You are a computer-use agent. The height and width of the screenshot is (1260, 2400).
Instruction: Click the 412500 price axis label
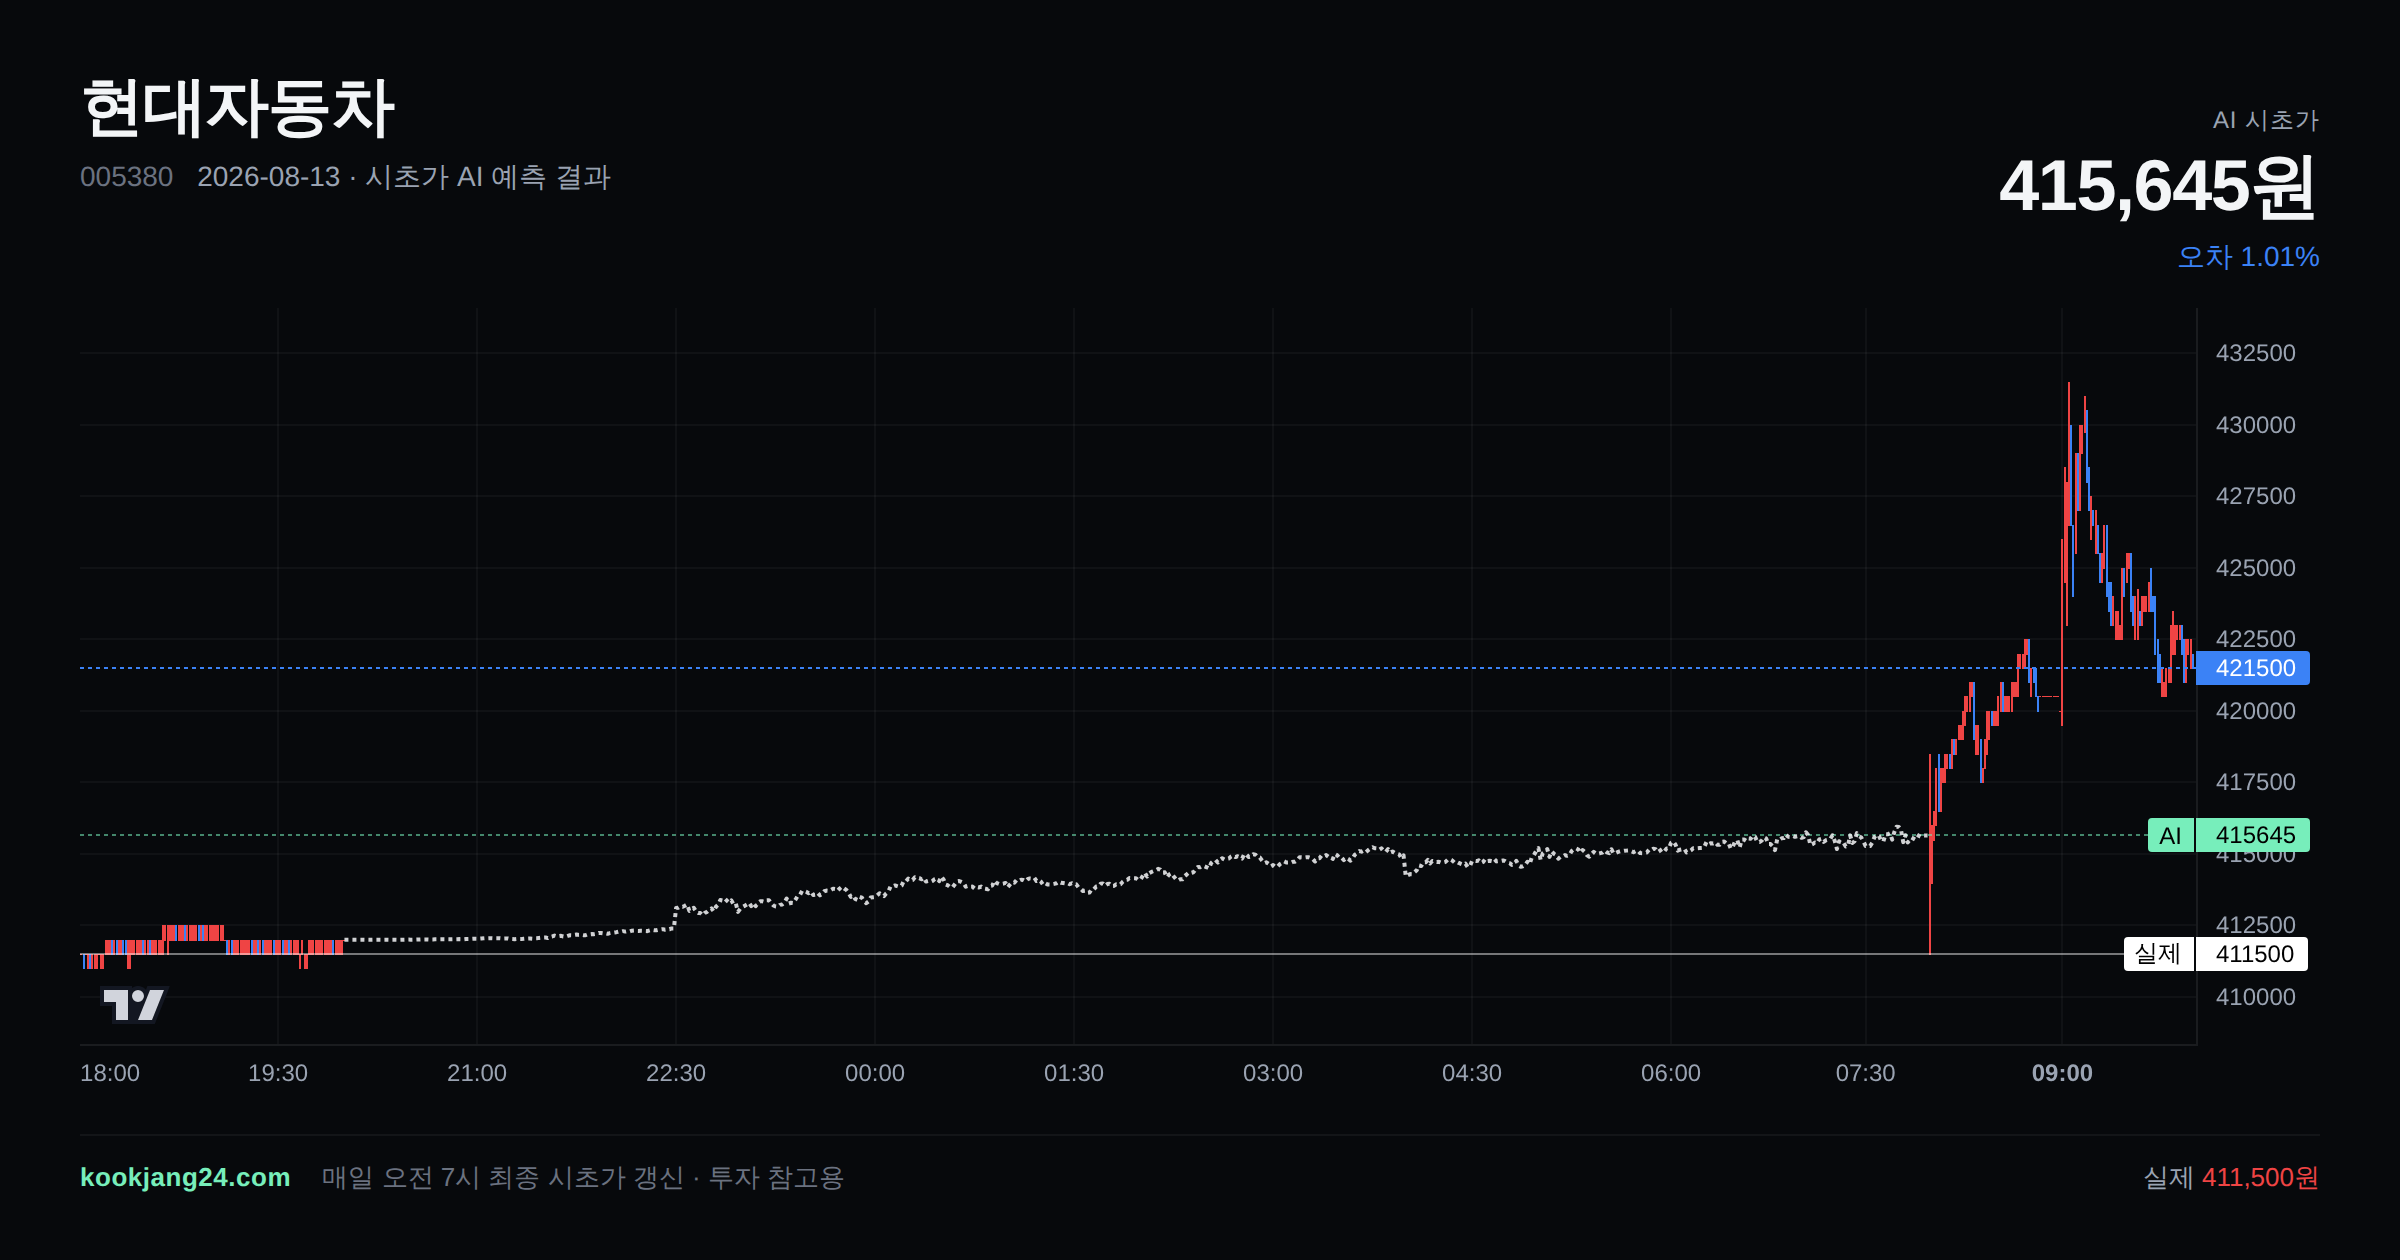[2255, 925]
